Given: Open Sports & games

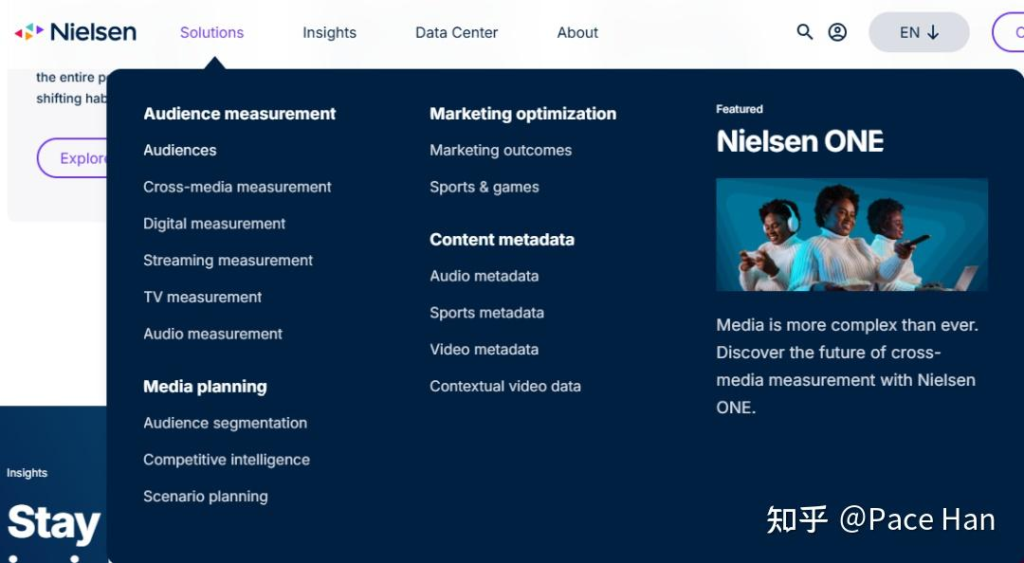Looking at the screenshot, I should (485, 187).
